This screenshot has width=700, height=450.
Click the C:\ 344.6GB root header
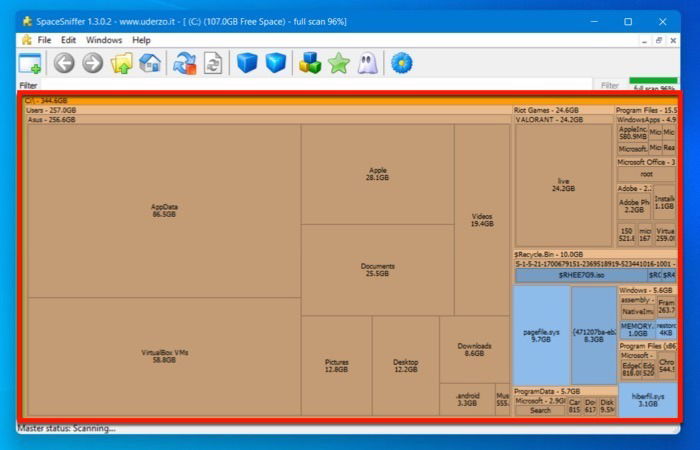[350, 101]
